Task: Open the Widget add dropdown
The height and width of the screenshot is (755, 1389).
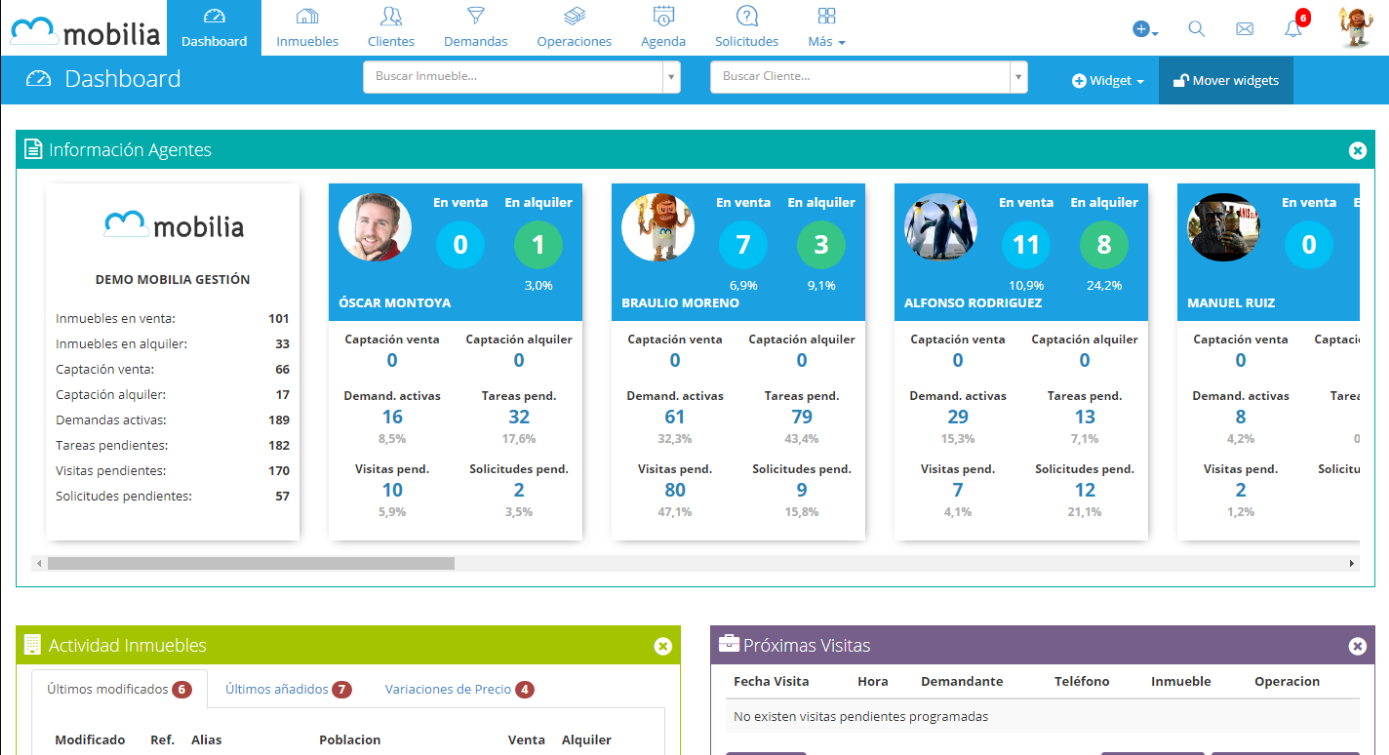Action: coord(1108,81)
